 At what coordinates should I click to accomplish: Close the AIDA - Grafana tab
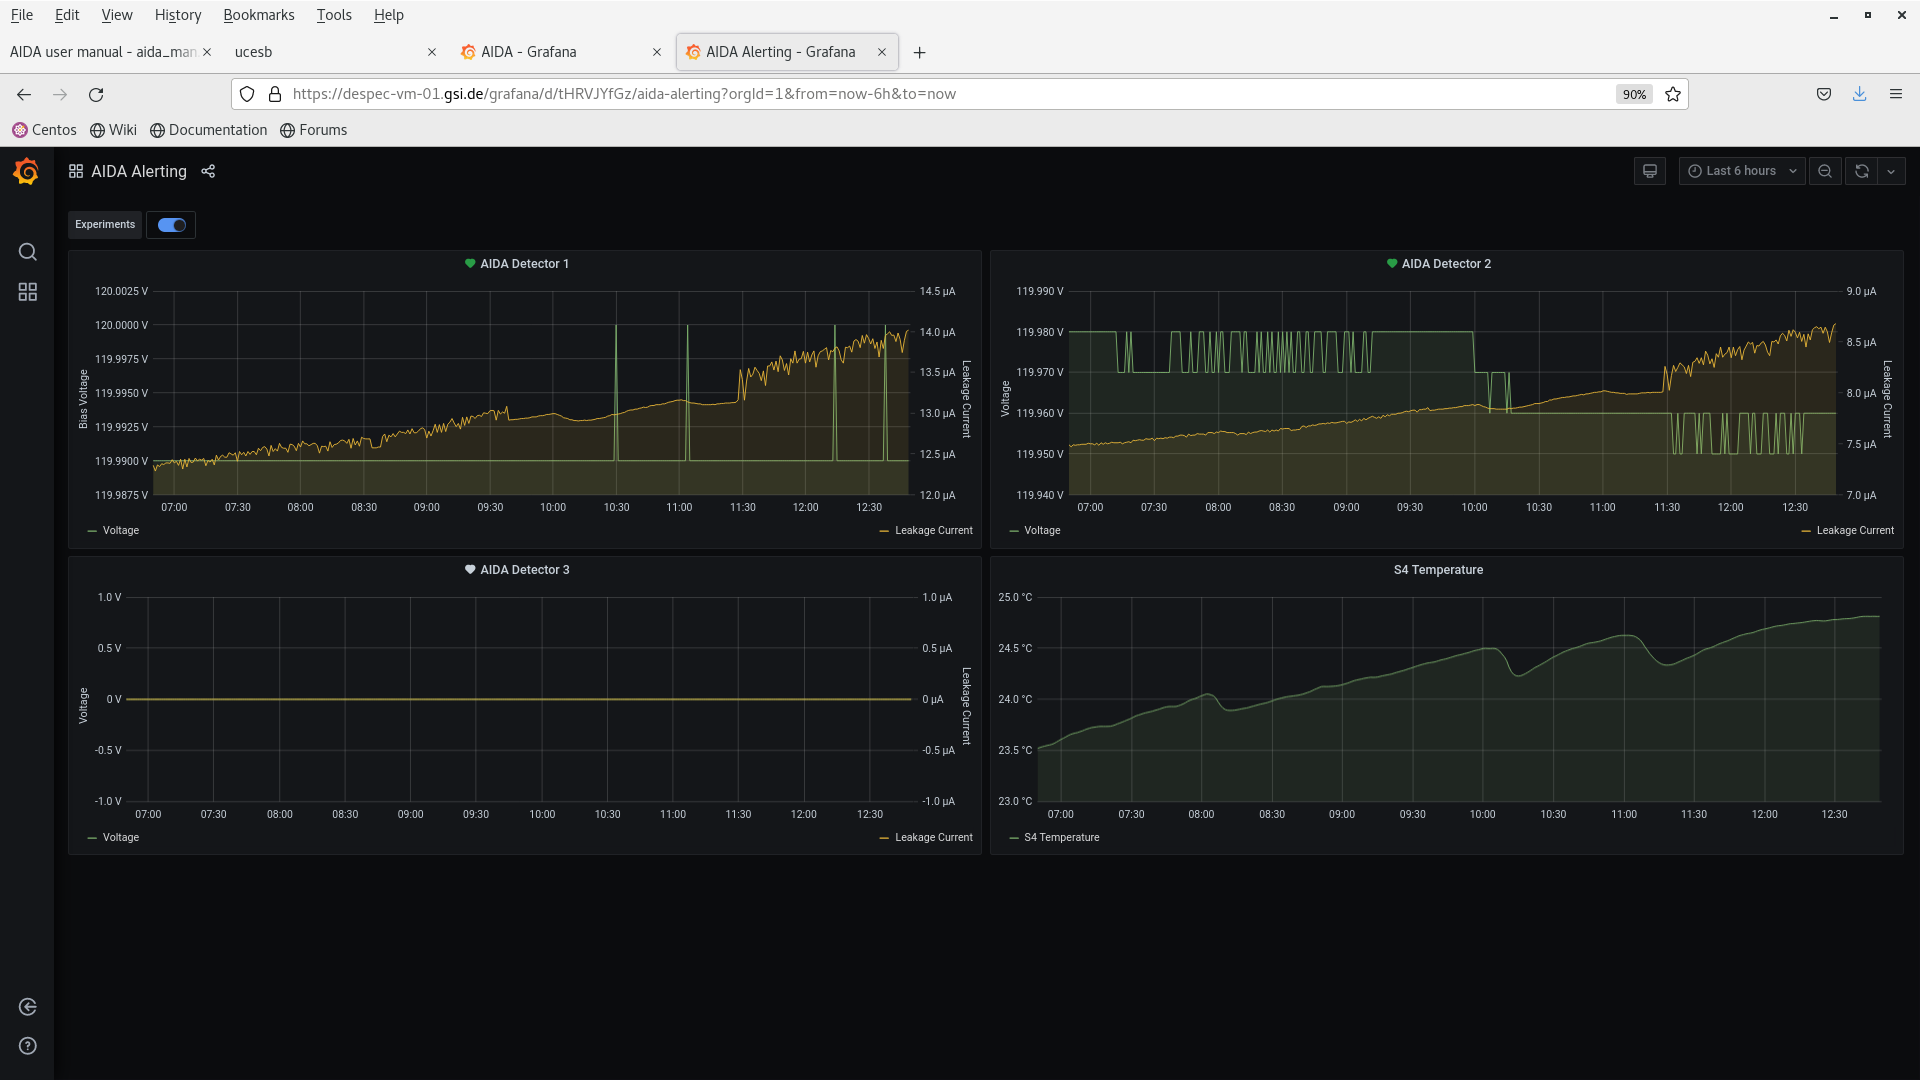657,52
